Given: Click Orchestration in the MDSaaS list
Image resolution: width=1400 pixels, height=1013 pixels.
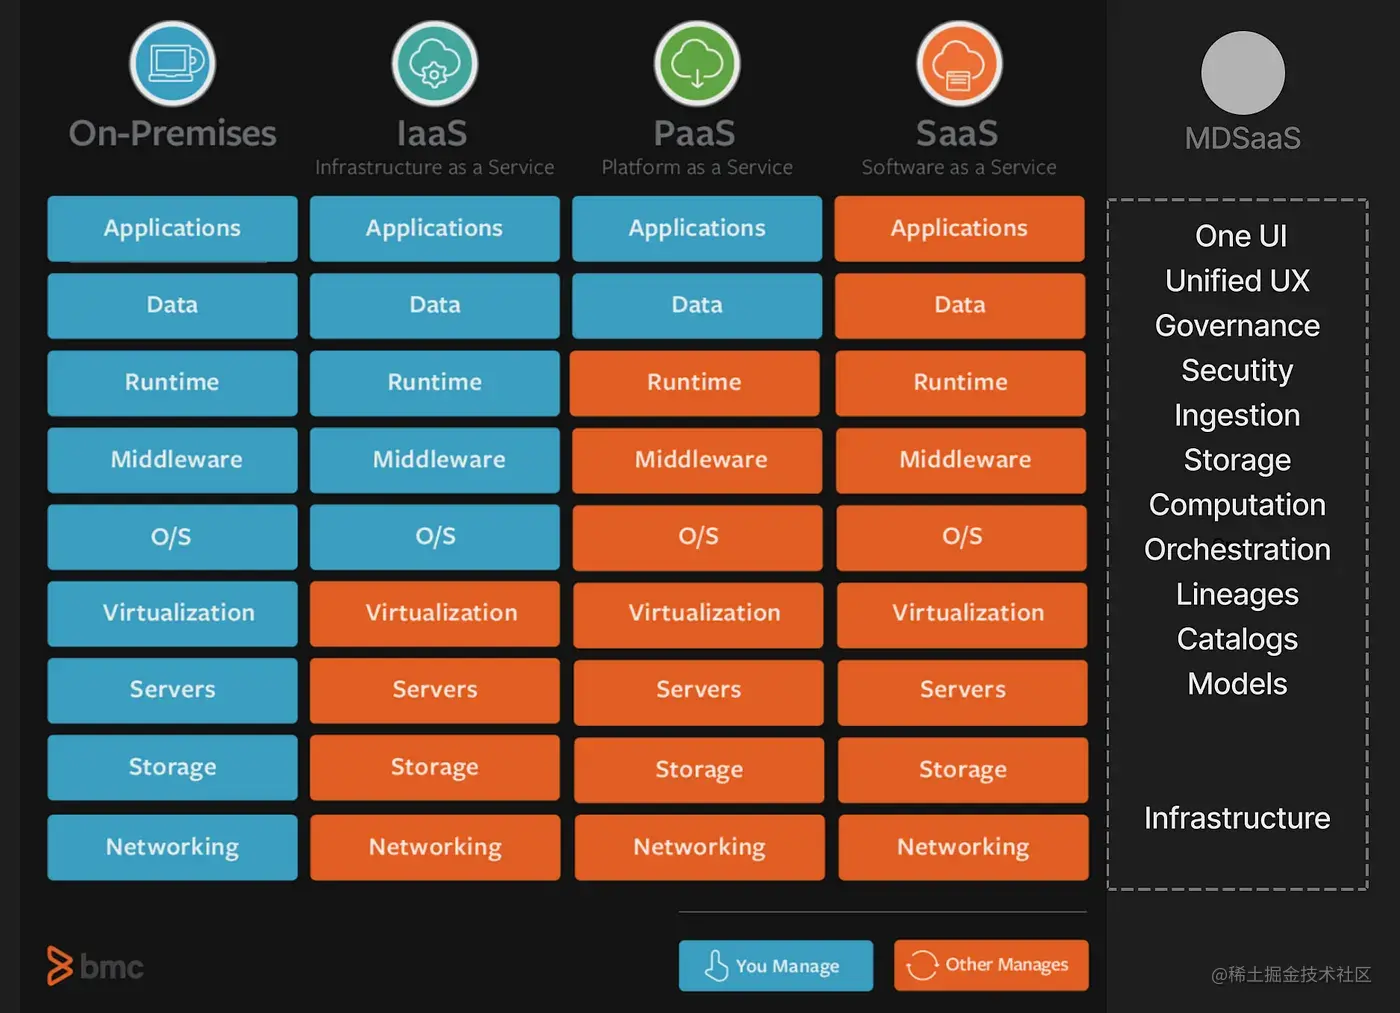Looking at the screenshot, I should coord(1237,550).
